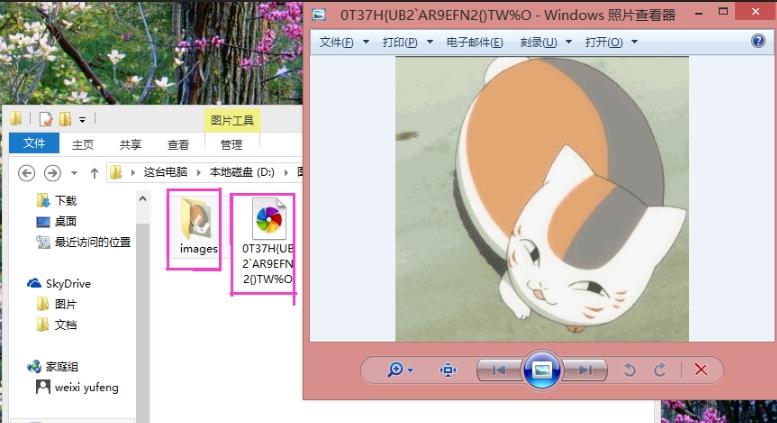Image resolution: width=777 pixels, height=423 pixels.
Task: Go back in Explorer navigation
Action: coord(26,173)
